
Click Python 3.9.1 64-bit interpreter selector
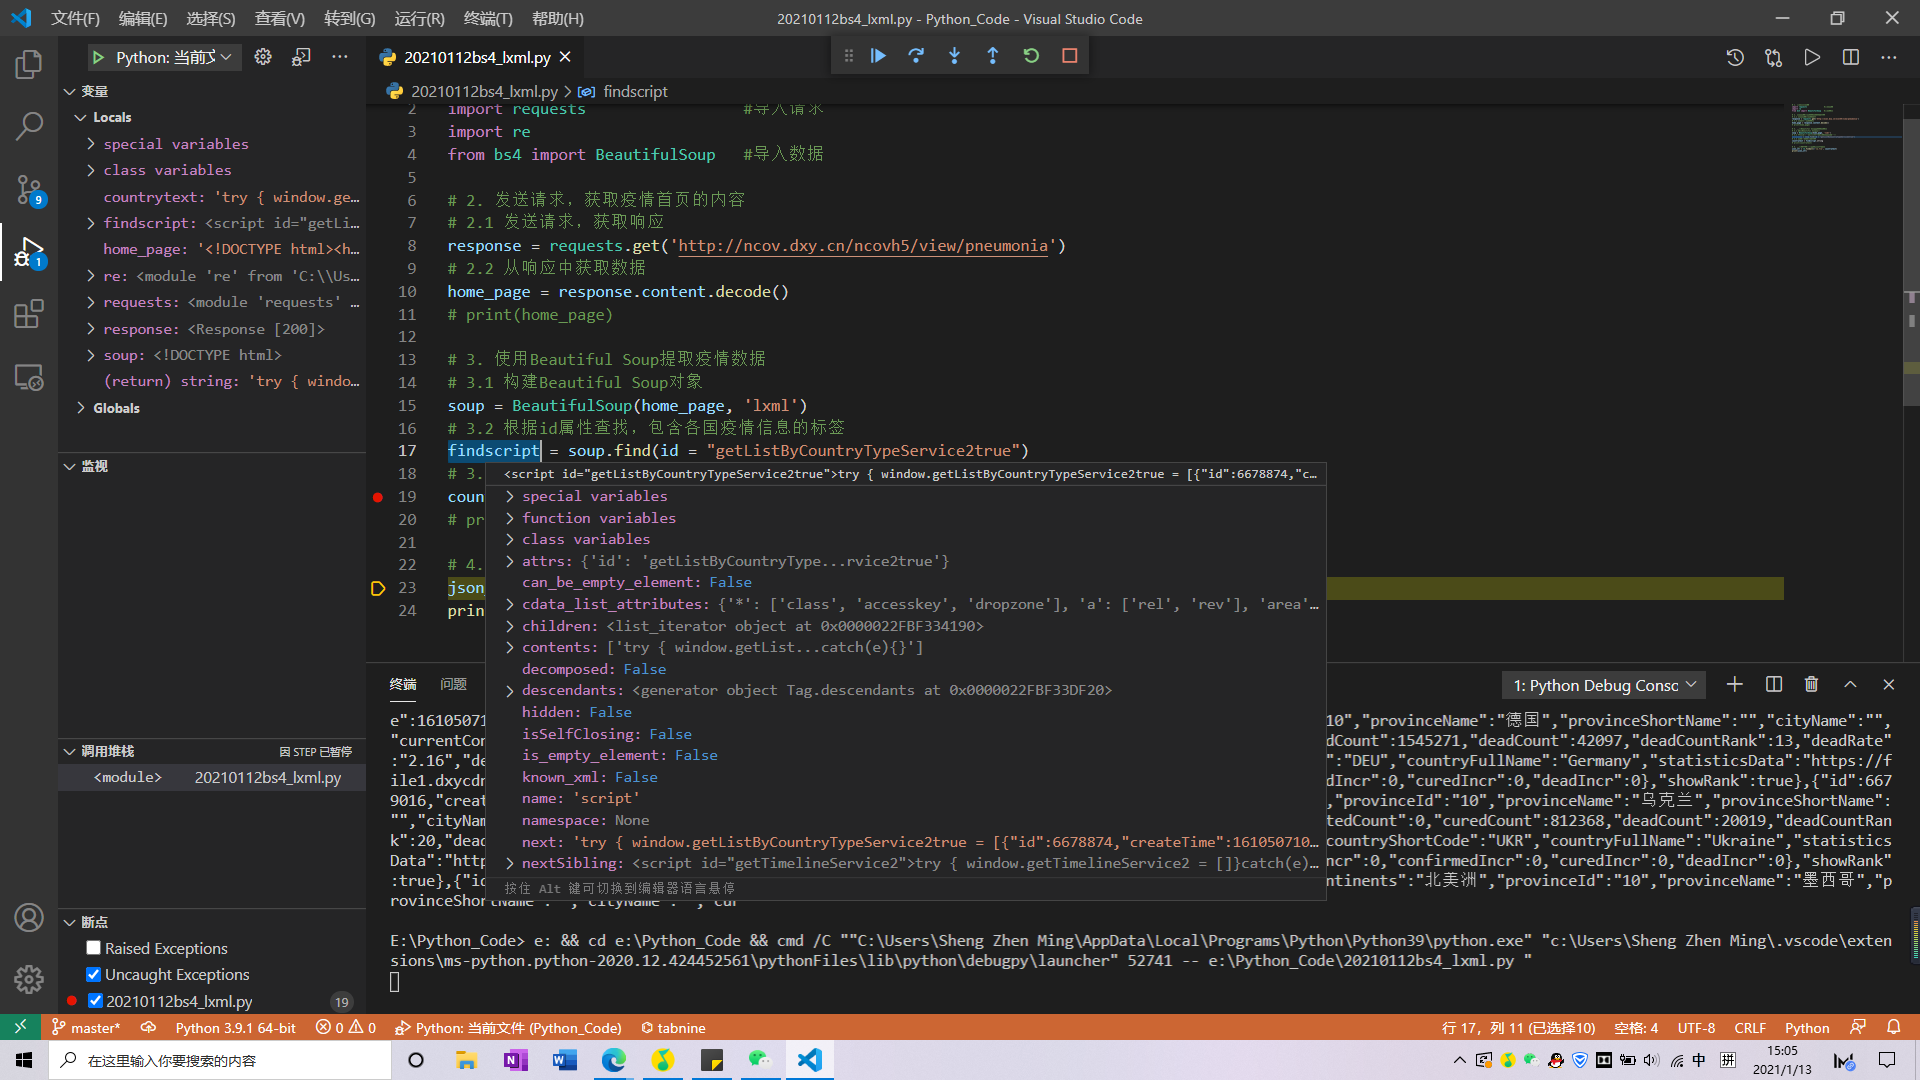[x=235, y=1028]
